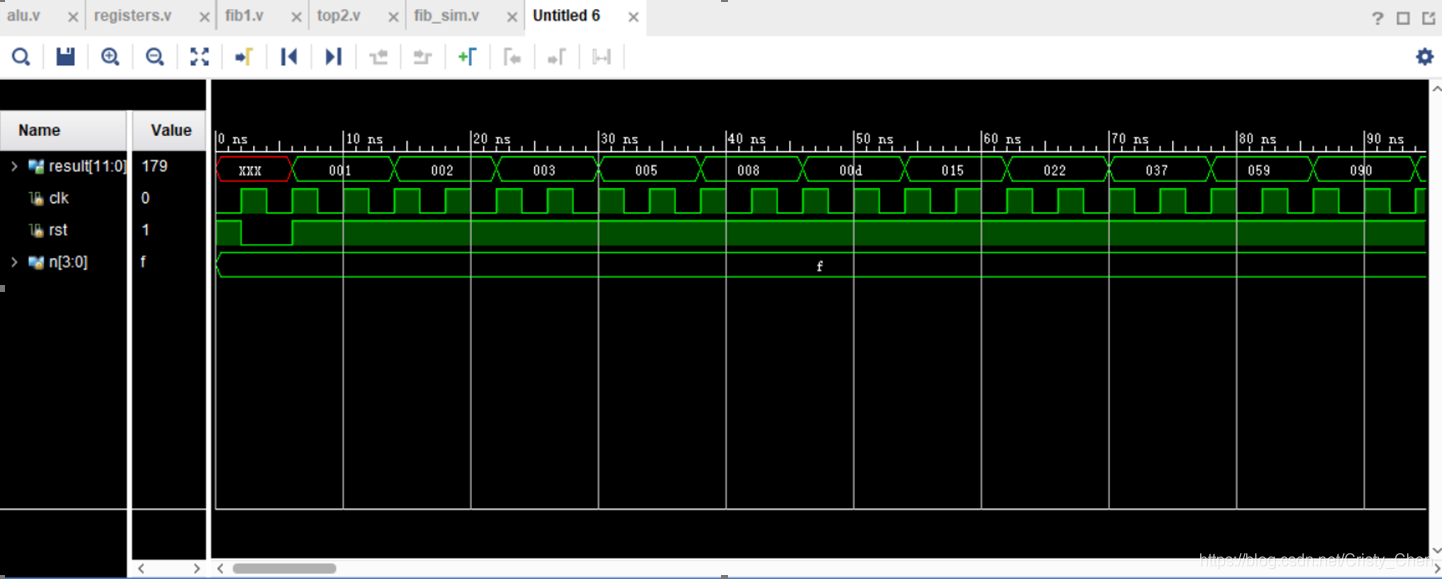Expand the n[3:0] bus
Image resolution: width=1442 pixels, height=579 pixels.
(14, 262)
